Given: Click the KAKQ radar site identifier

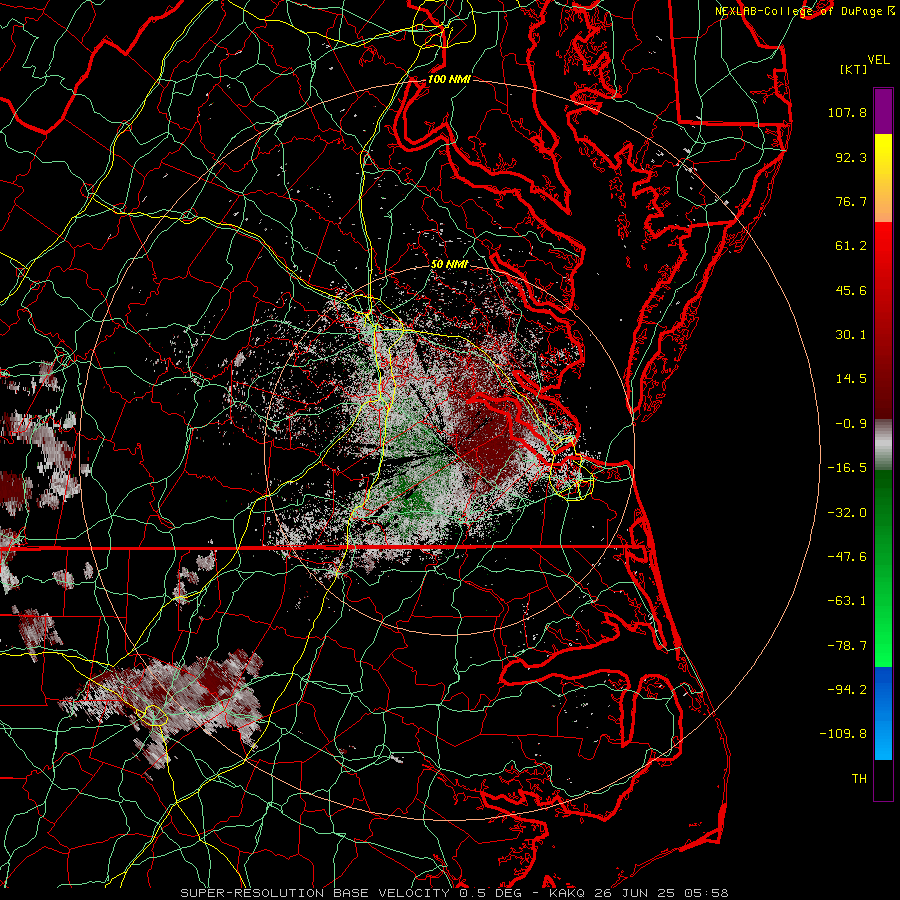Looking at the screenshot, I should (567, 893).
